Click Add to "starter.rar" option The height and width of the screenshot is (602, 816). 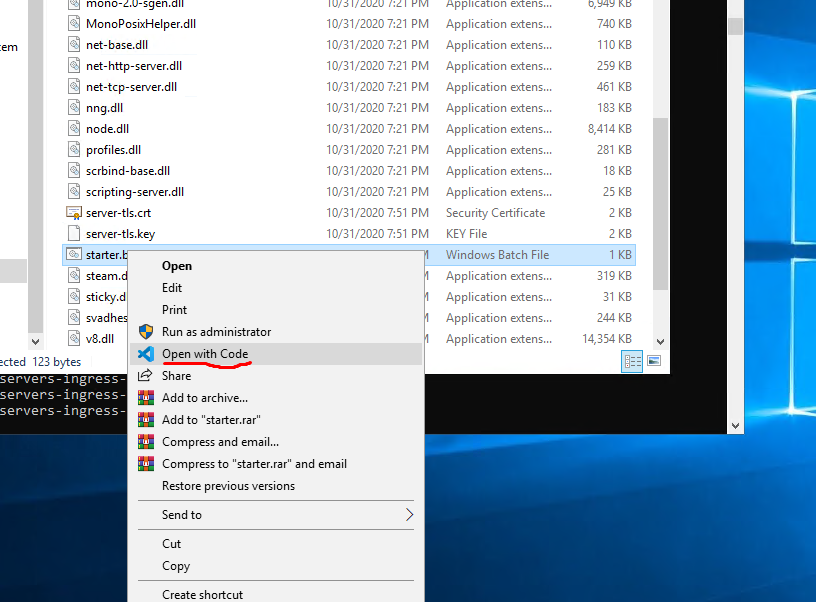[x=211, y=420]
